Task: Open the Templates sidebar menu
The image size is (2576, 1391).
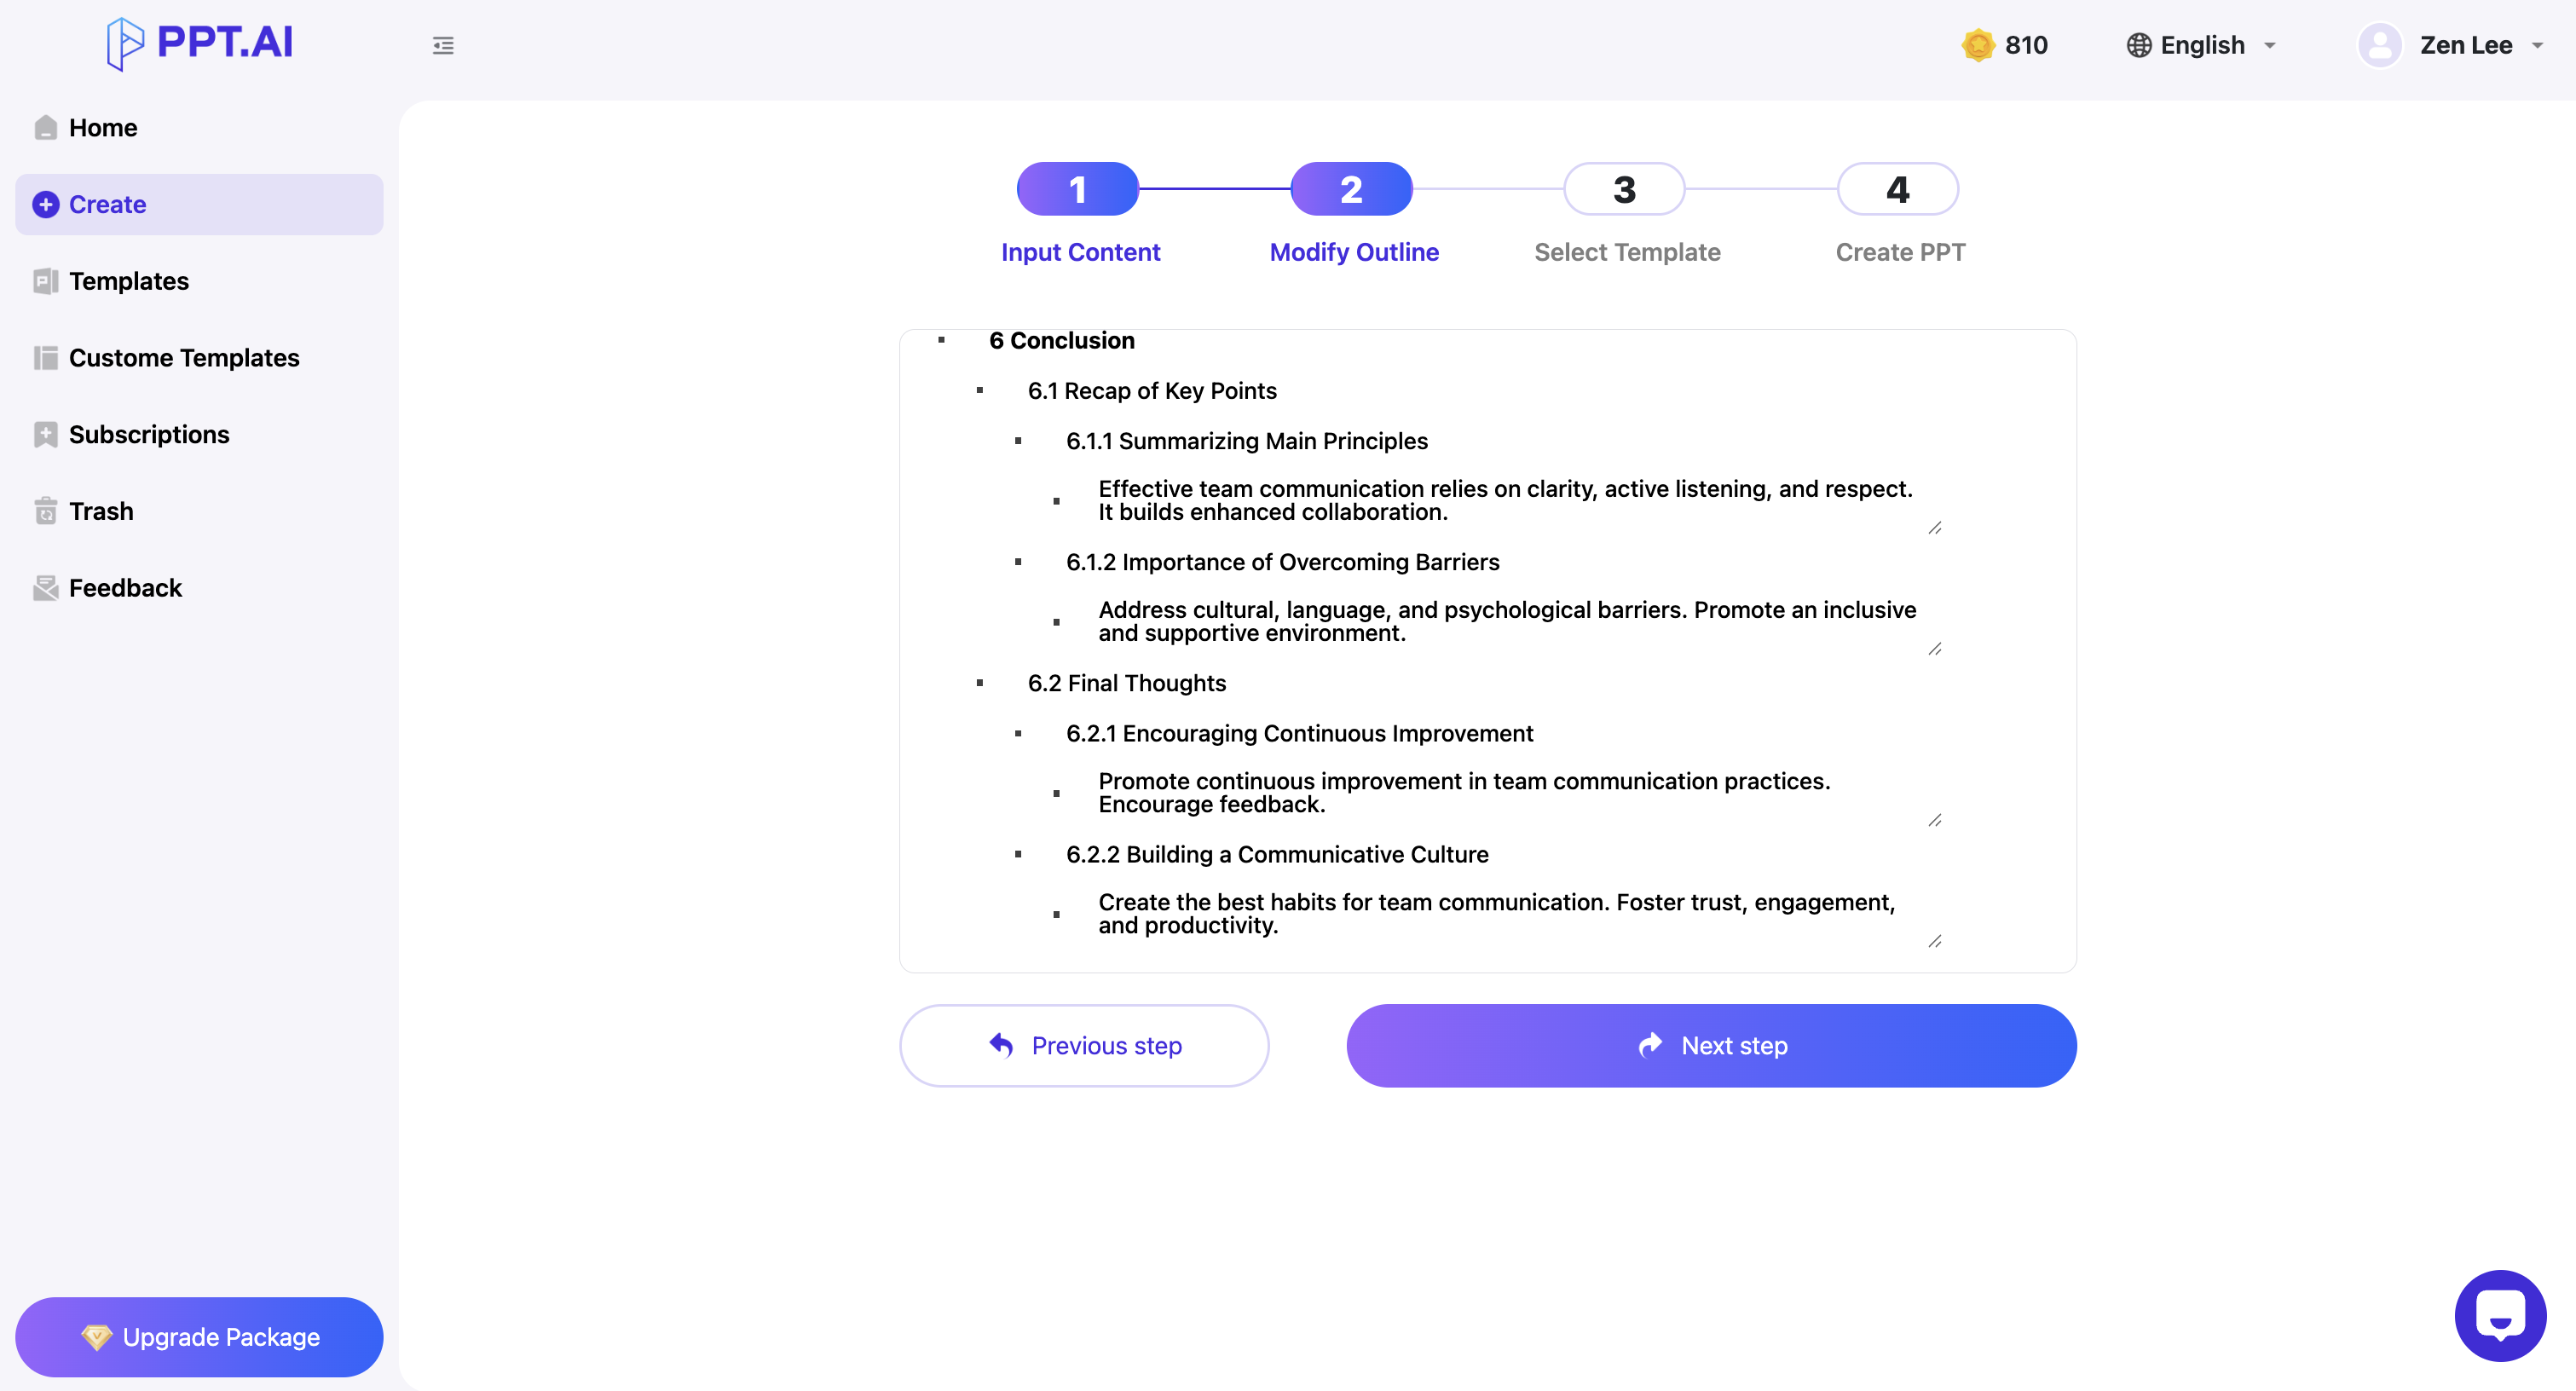Action: click(x=128, y=281)
